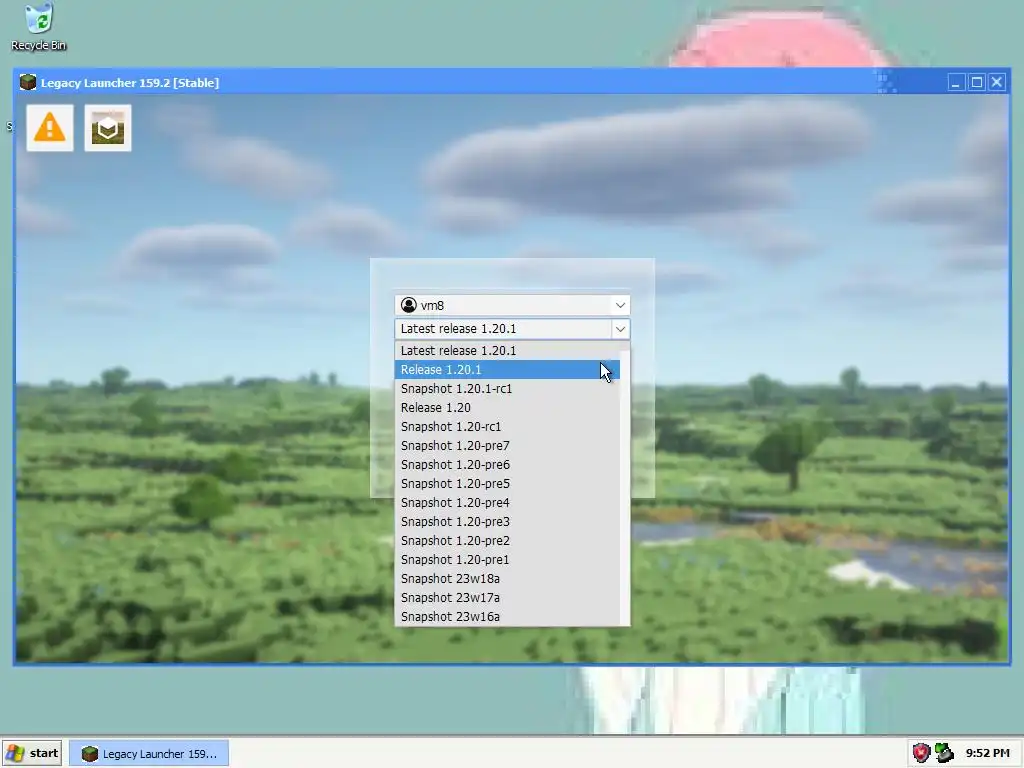Click the box package icon button
The width and height of the screenshot is (1024, 768).
[x=108, y=128]
